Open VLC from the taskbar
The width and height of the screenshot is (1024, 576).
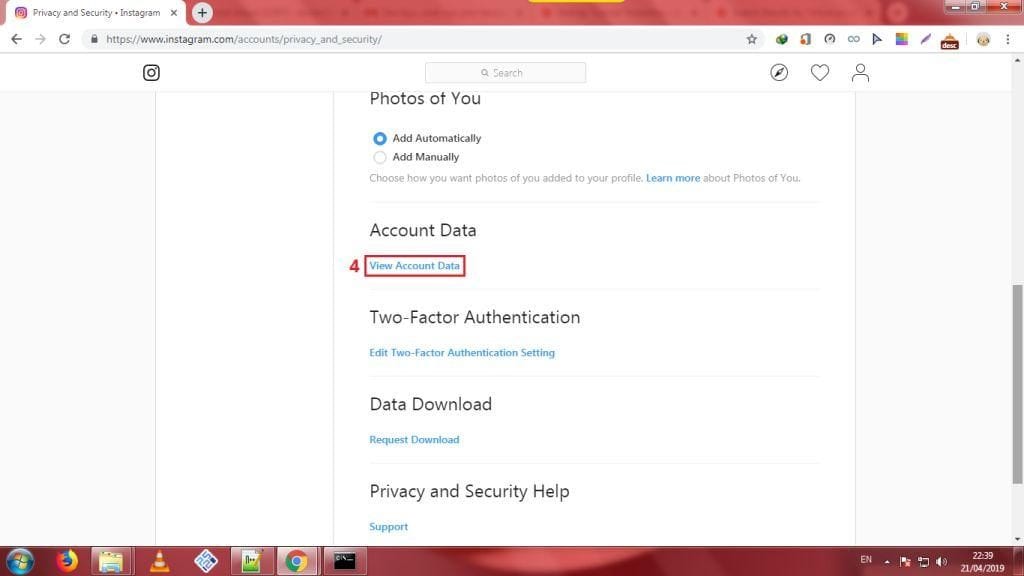pyautogui.click(x=158, y=561)
